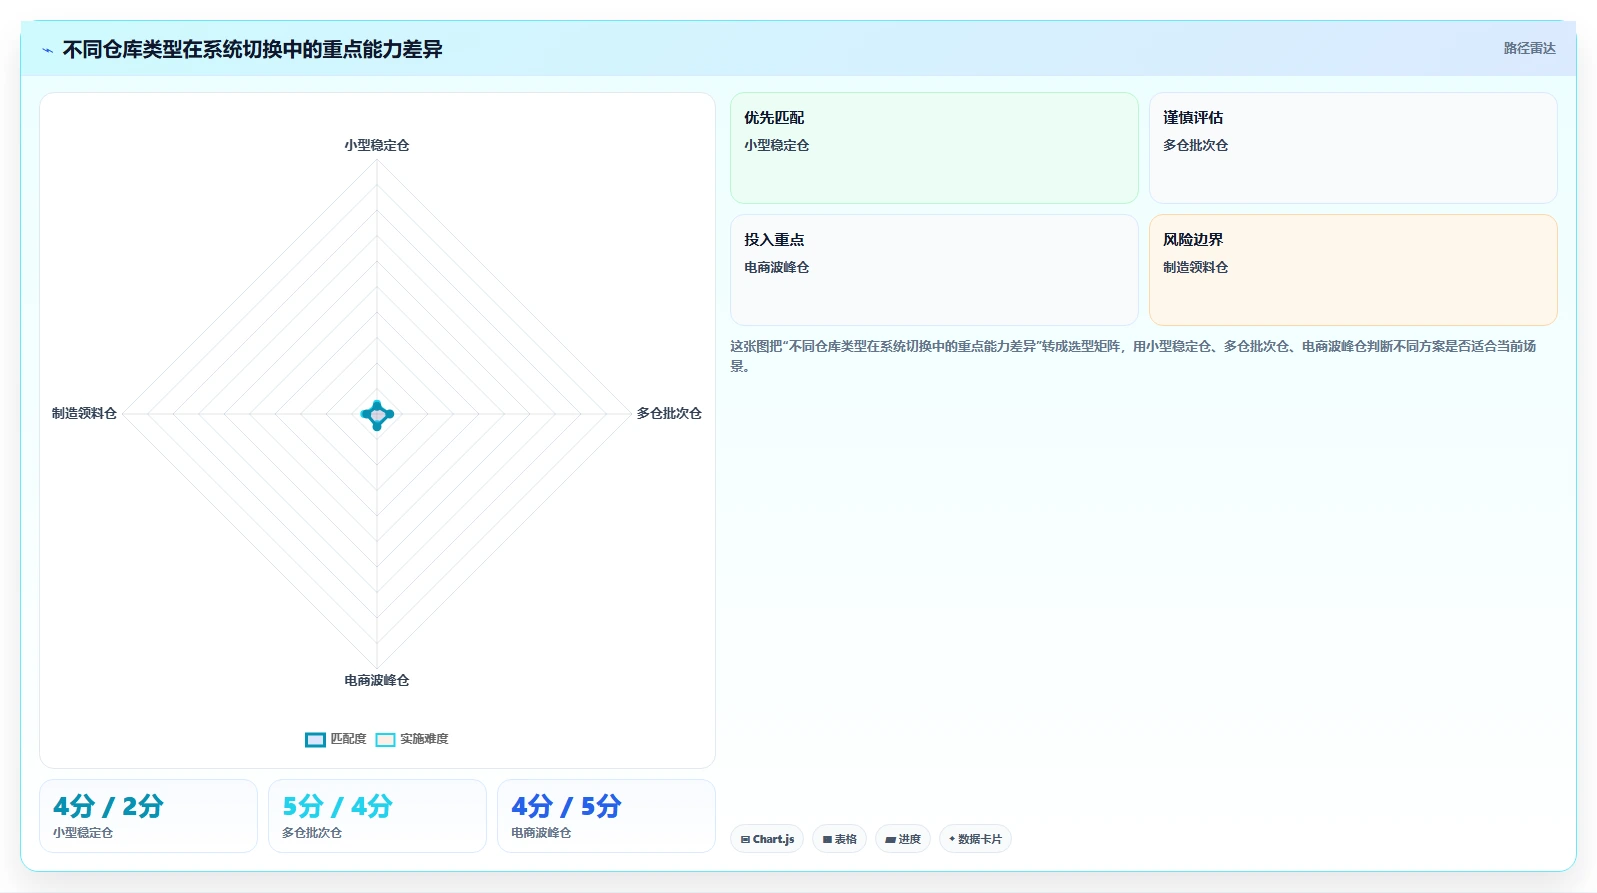Click the 数据卡片 sparkle icon
This screenshot has width=1597, height=893.
point(952,839)
